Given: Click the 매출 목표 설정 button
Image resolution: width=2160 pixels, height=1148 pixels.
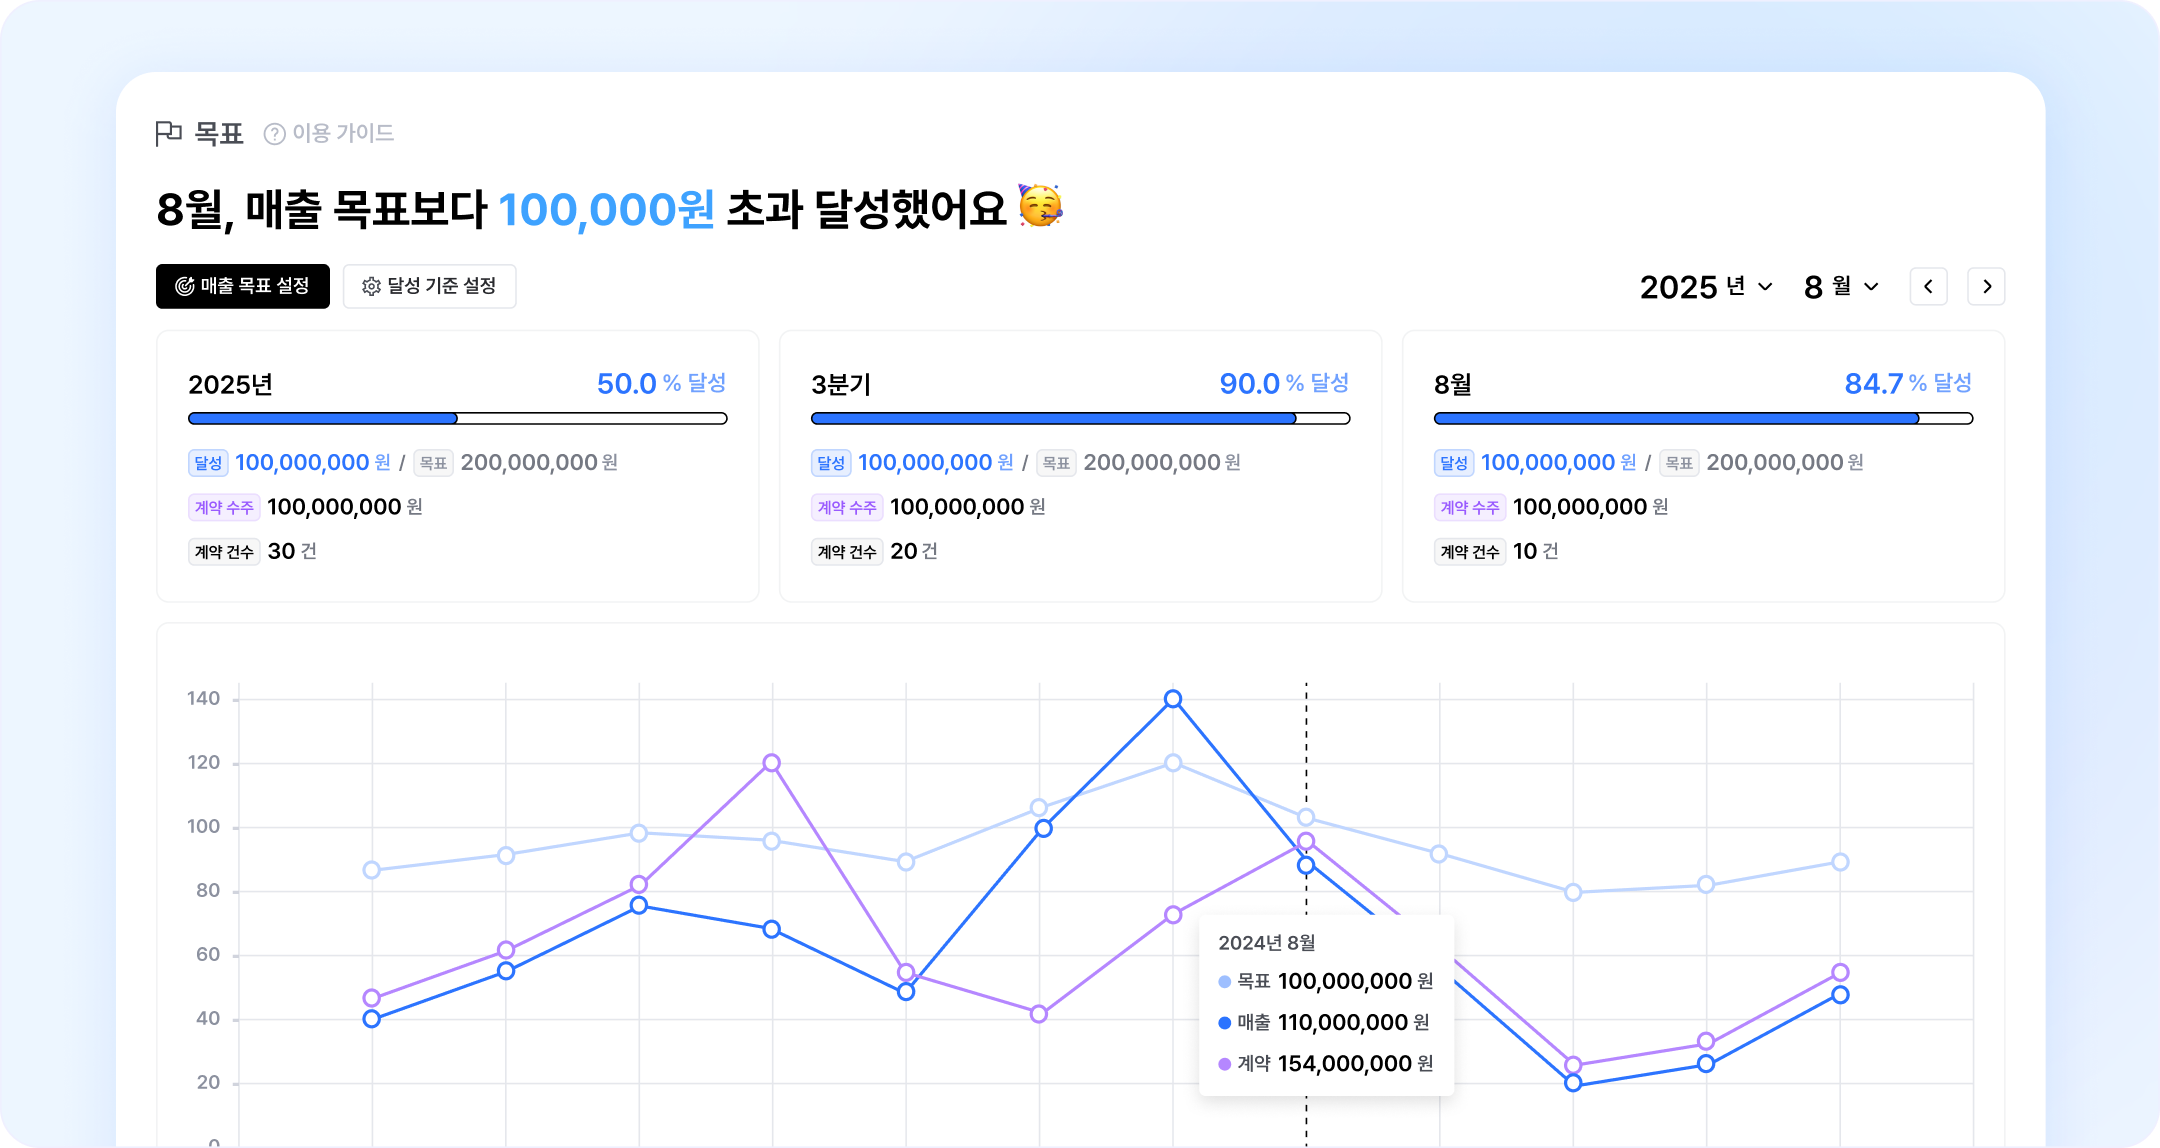Looking at the screenshot, I should click(x=243, y=286).
